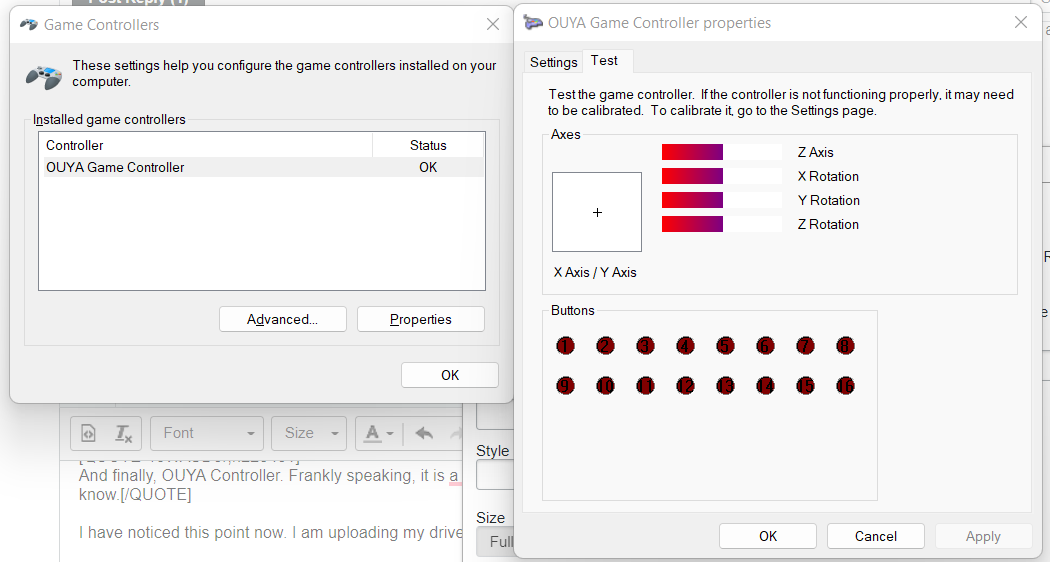Click the Z Rotation progress bar
Image resolution: width=1050 pixels, height=562 pixels.
[x=722, y=224]
